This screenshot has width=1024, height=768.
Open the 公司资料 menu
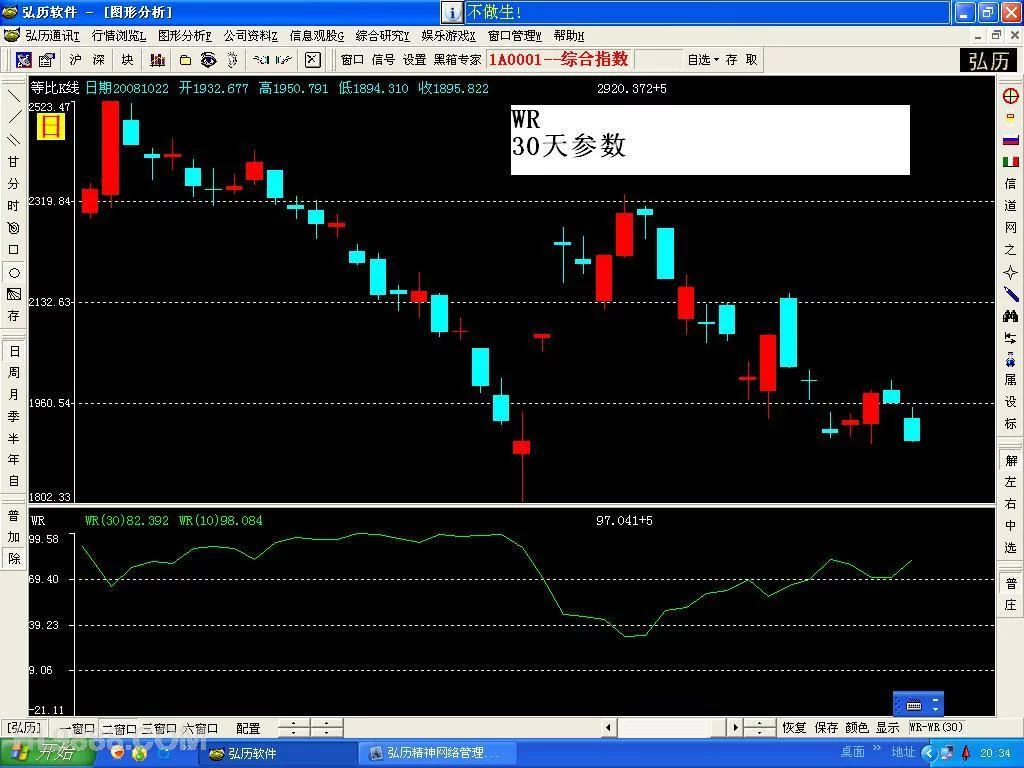click(x=251, y=36)
